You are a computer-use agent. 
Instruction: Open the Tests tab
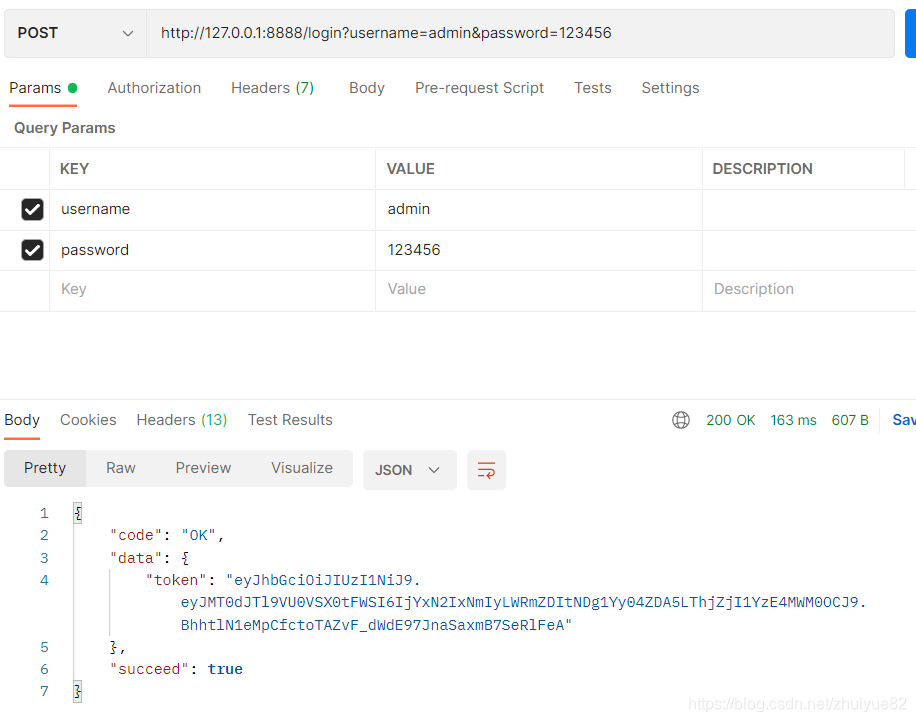(592, 88)
